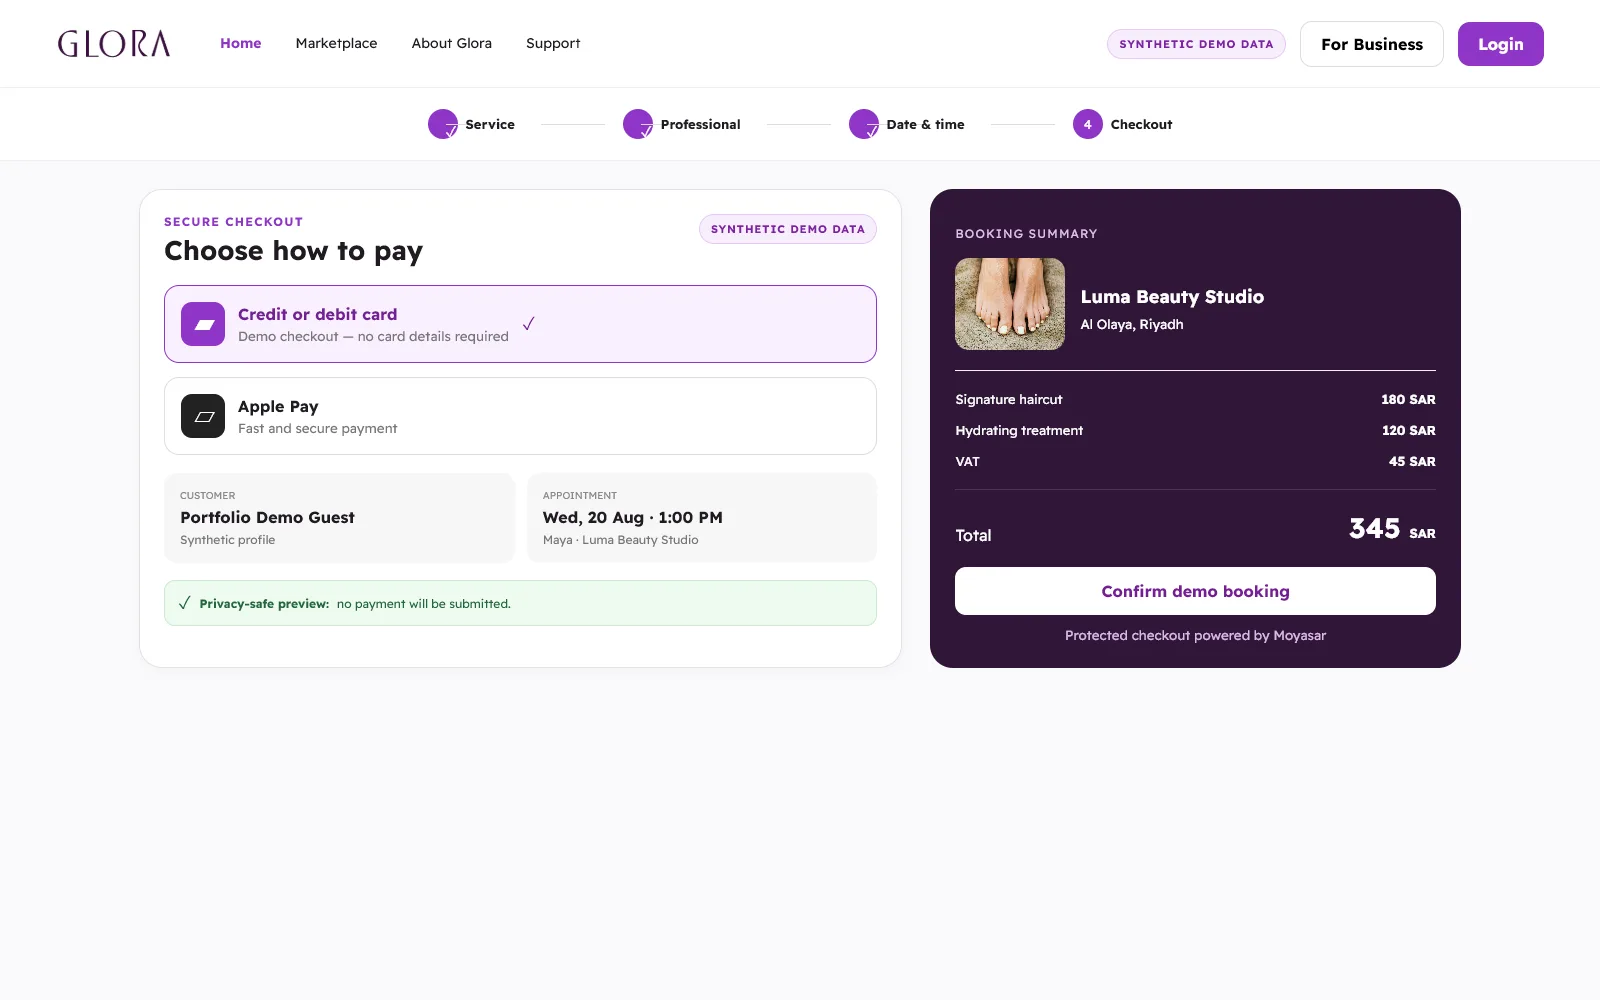The width and height of the screenshot is (1600, 1000).
Task: Click the Al Olaya, Riyadh address
Action: (x=1132, y=325)
